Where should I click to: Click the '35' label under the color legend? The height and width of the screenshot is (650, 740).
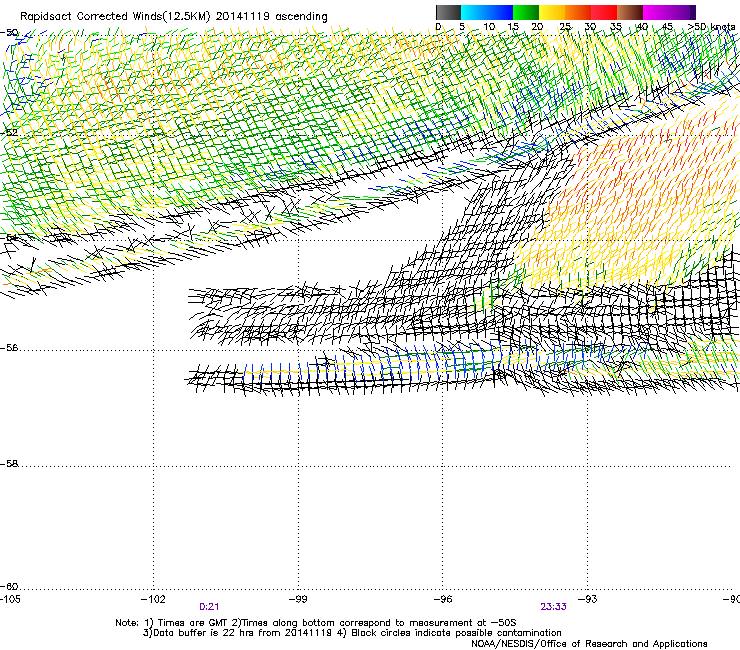click(x=615, y=27)
